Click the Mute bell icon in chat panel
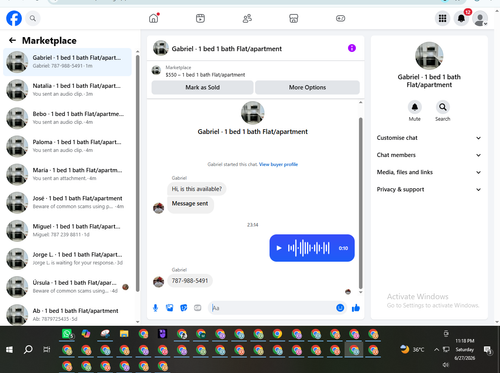 click(415, 107)
